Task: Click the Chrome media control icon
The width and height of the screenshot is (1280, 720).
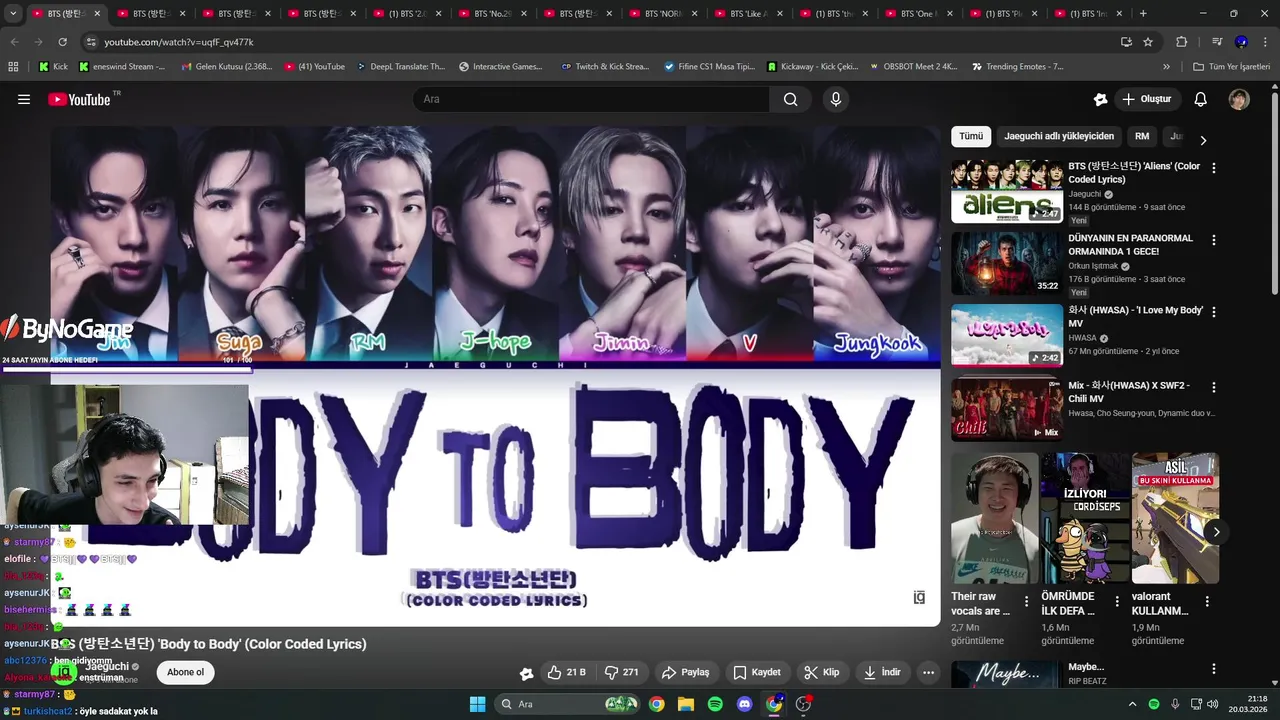Action: point(1217,42)
